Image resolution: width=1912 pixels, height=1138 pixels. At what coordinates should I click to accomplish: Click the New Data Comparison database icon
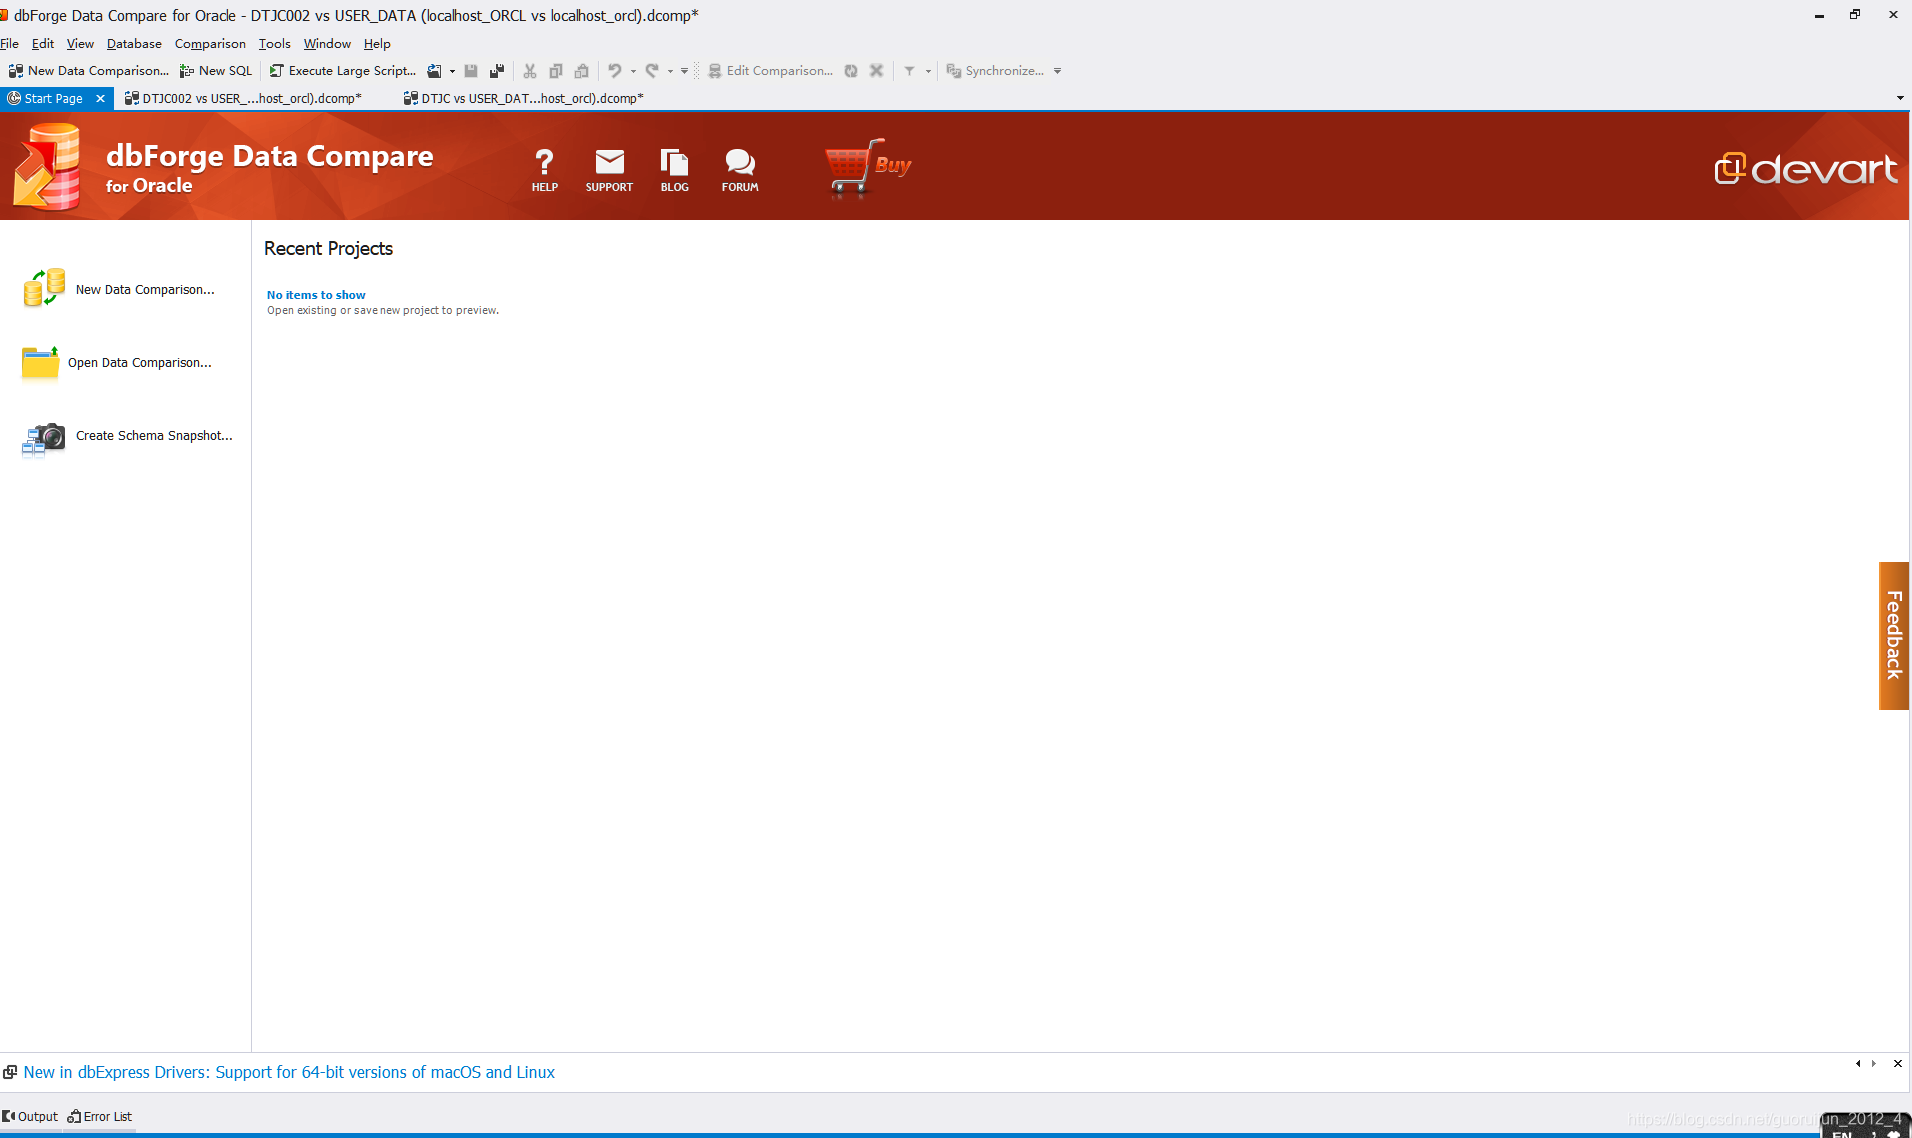44,288
